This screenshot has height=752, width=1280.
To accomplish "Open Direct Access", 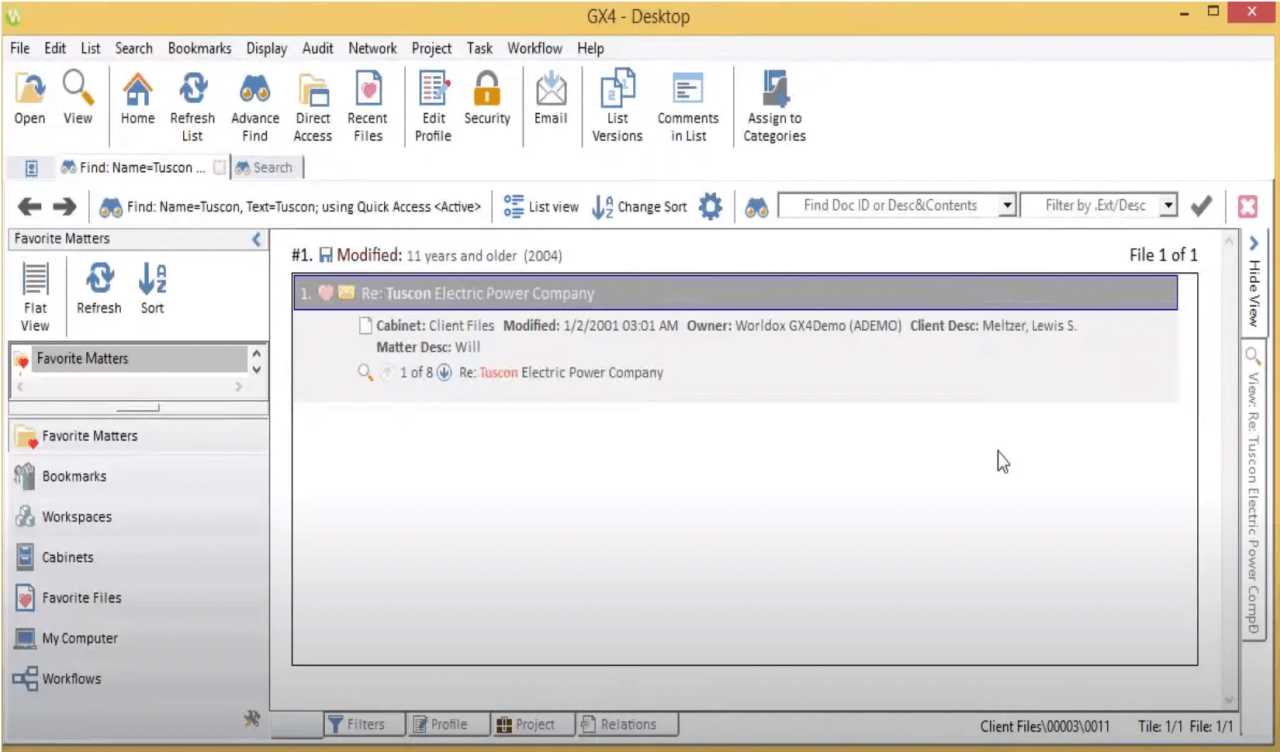I will pyautogui.click(x=312, y=100).
